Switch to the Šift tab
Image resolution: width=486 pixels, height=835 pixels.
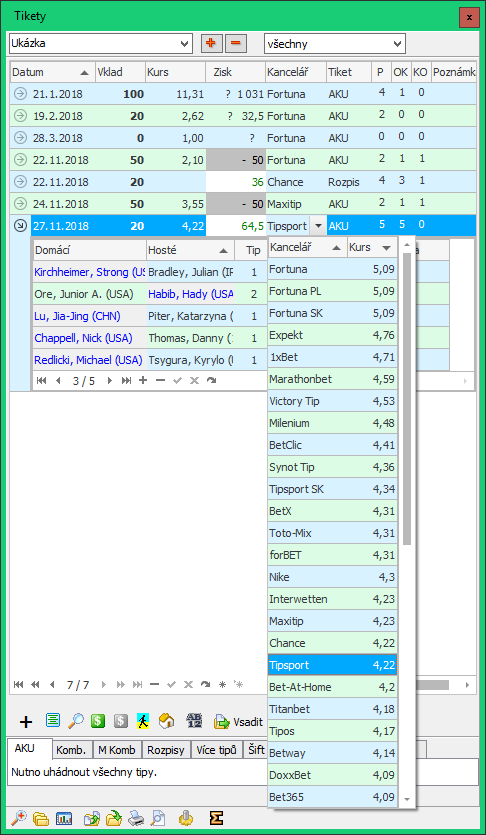[x=254, y=750]
